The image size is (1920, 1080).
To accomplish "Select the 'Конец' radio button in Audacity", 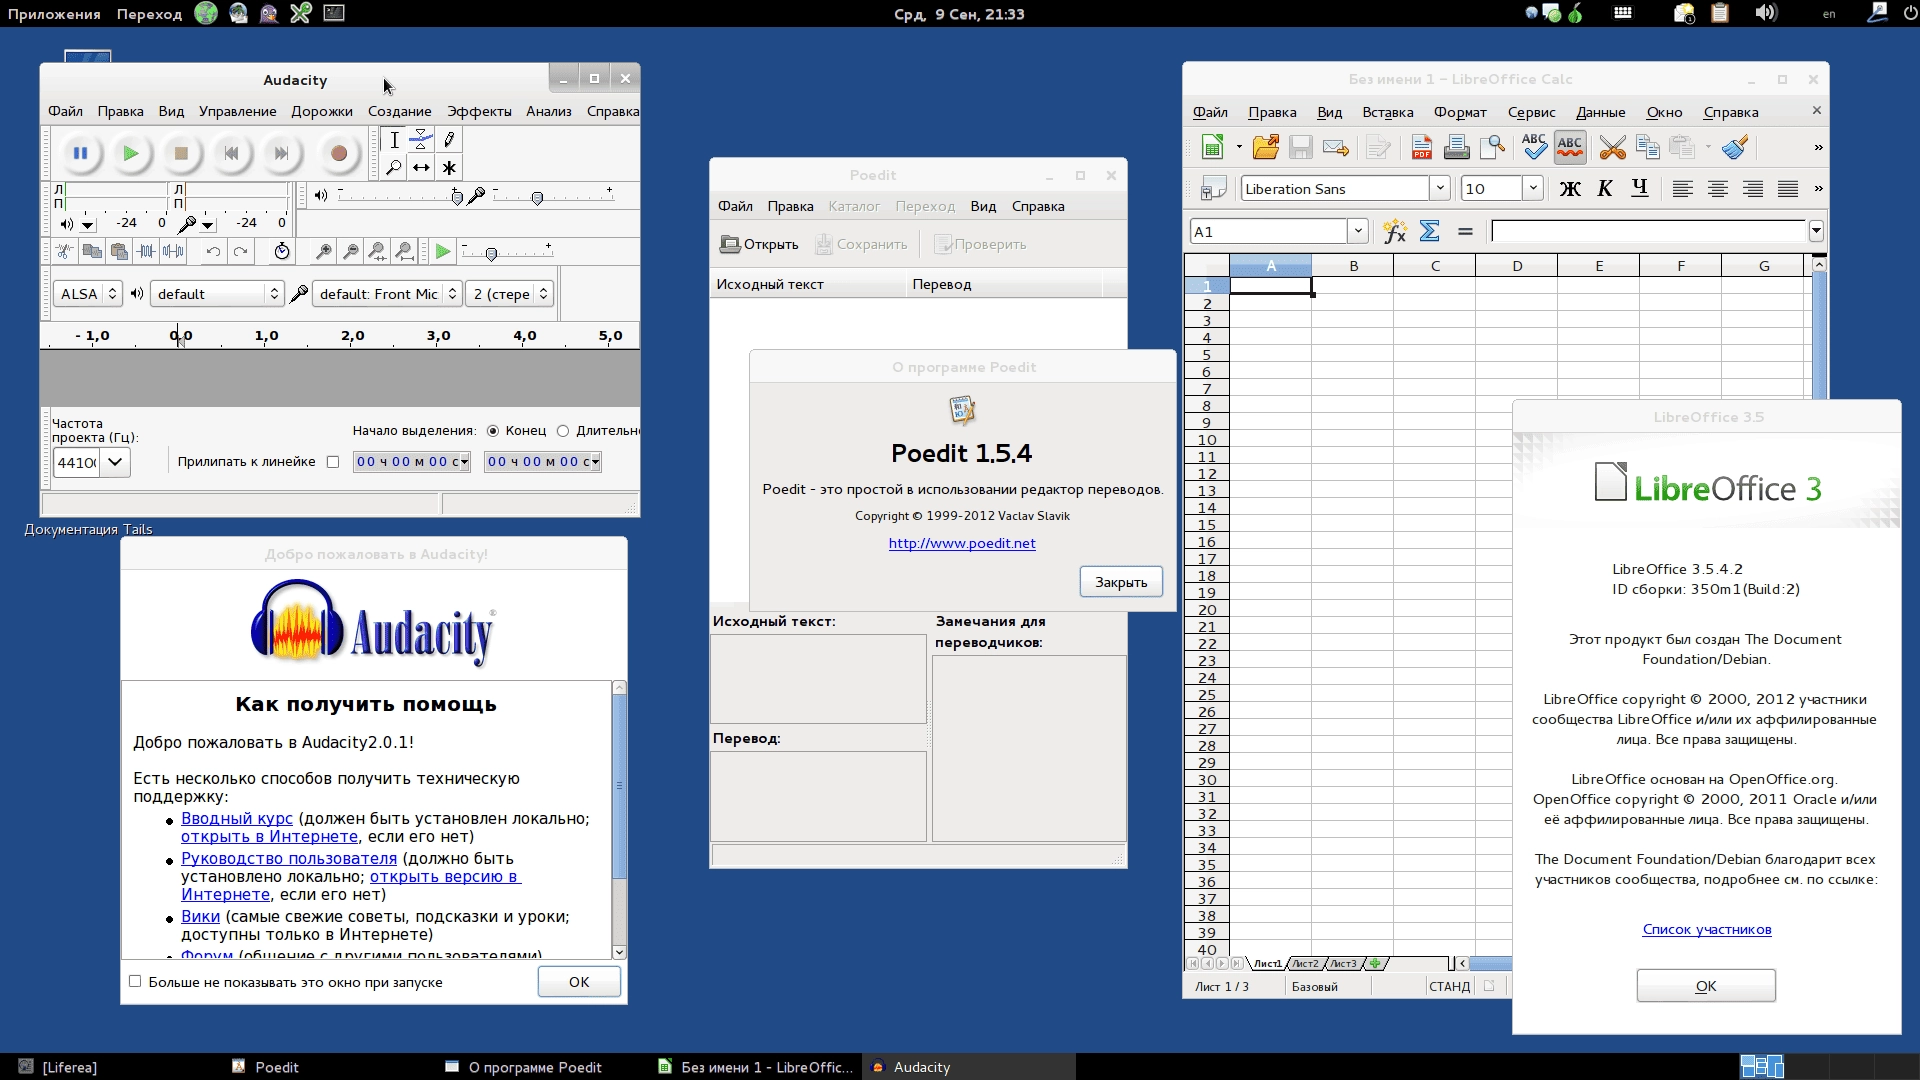I will pos(493,431).
